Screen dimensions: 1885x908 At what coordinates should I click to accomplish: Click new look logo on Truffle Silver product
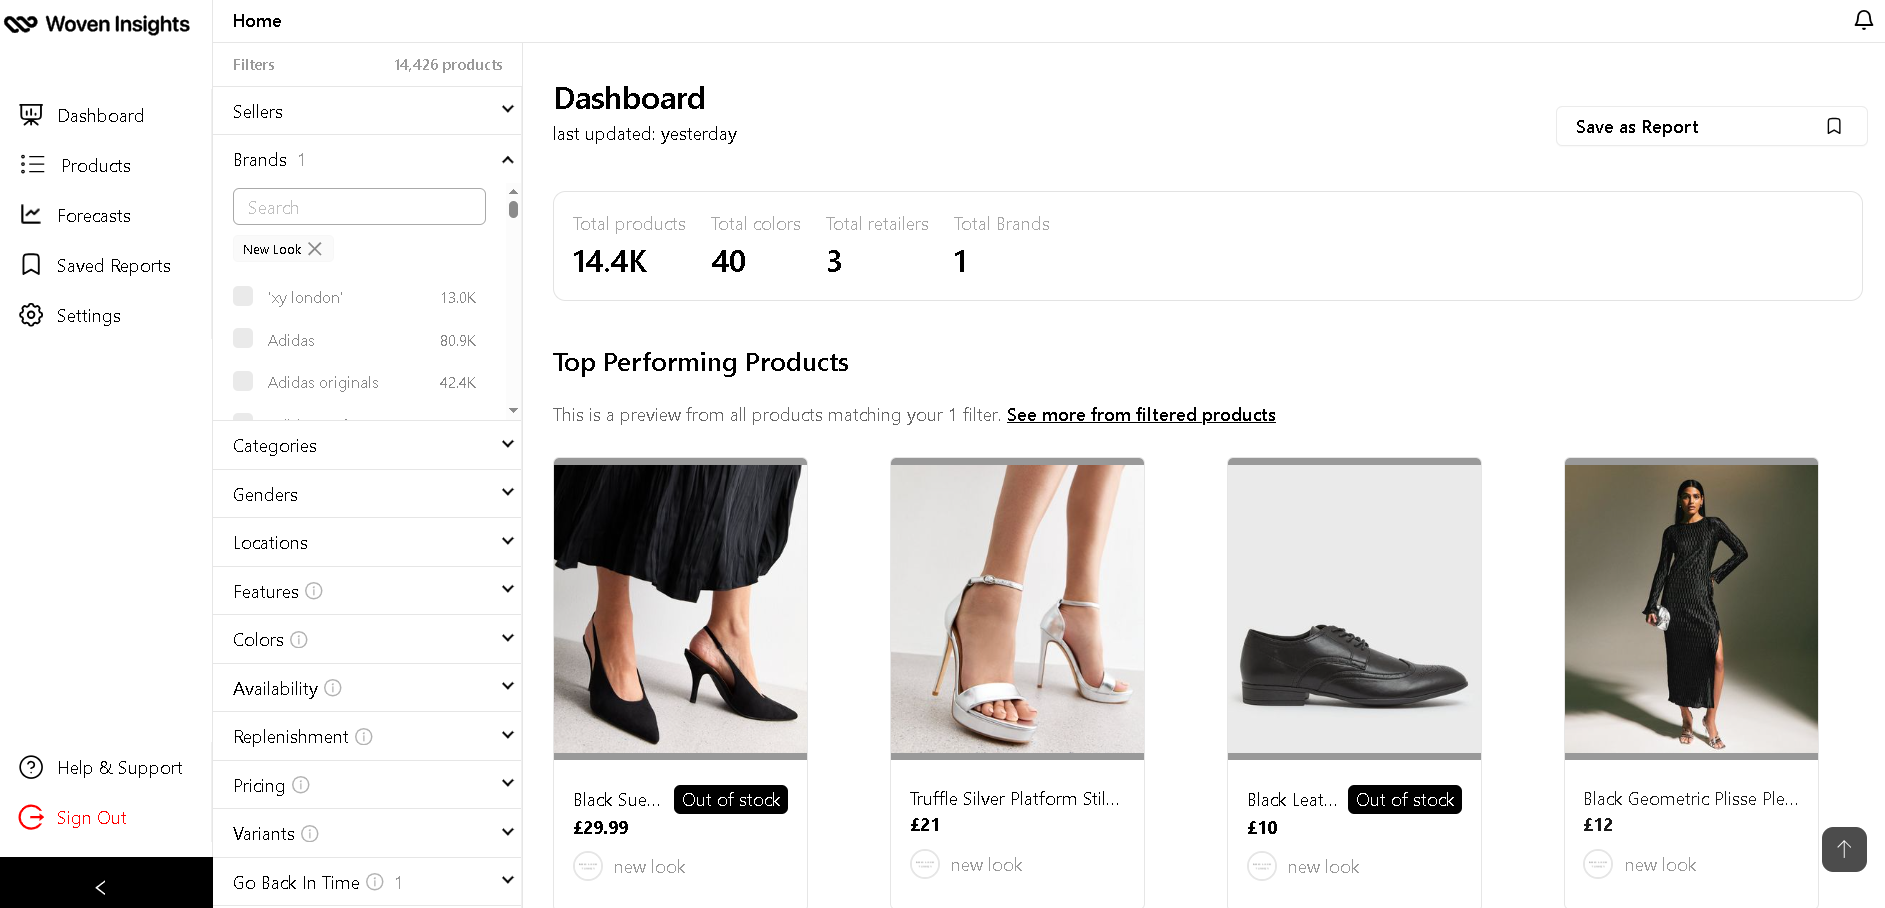(925, 864)
